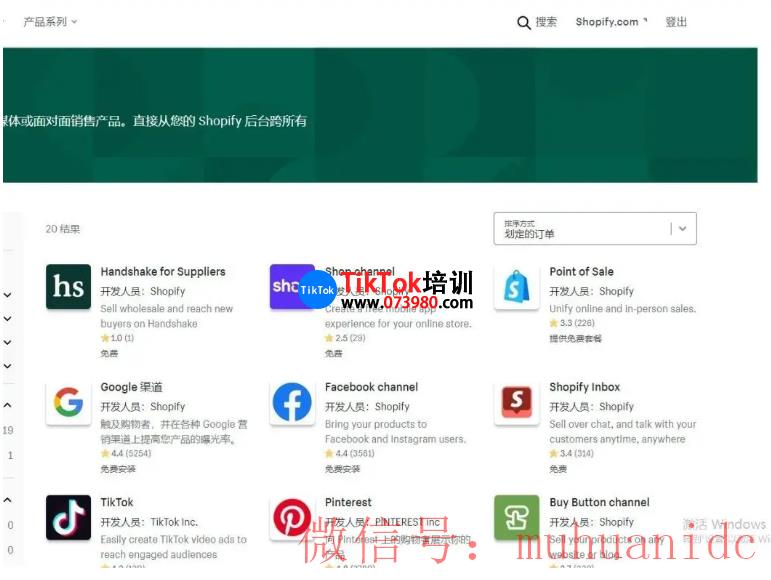This screenshot has height=580, width=771.
Task: Open the sort order dropdown
Action: pos(595,229)
